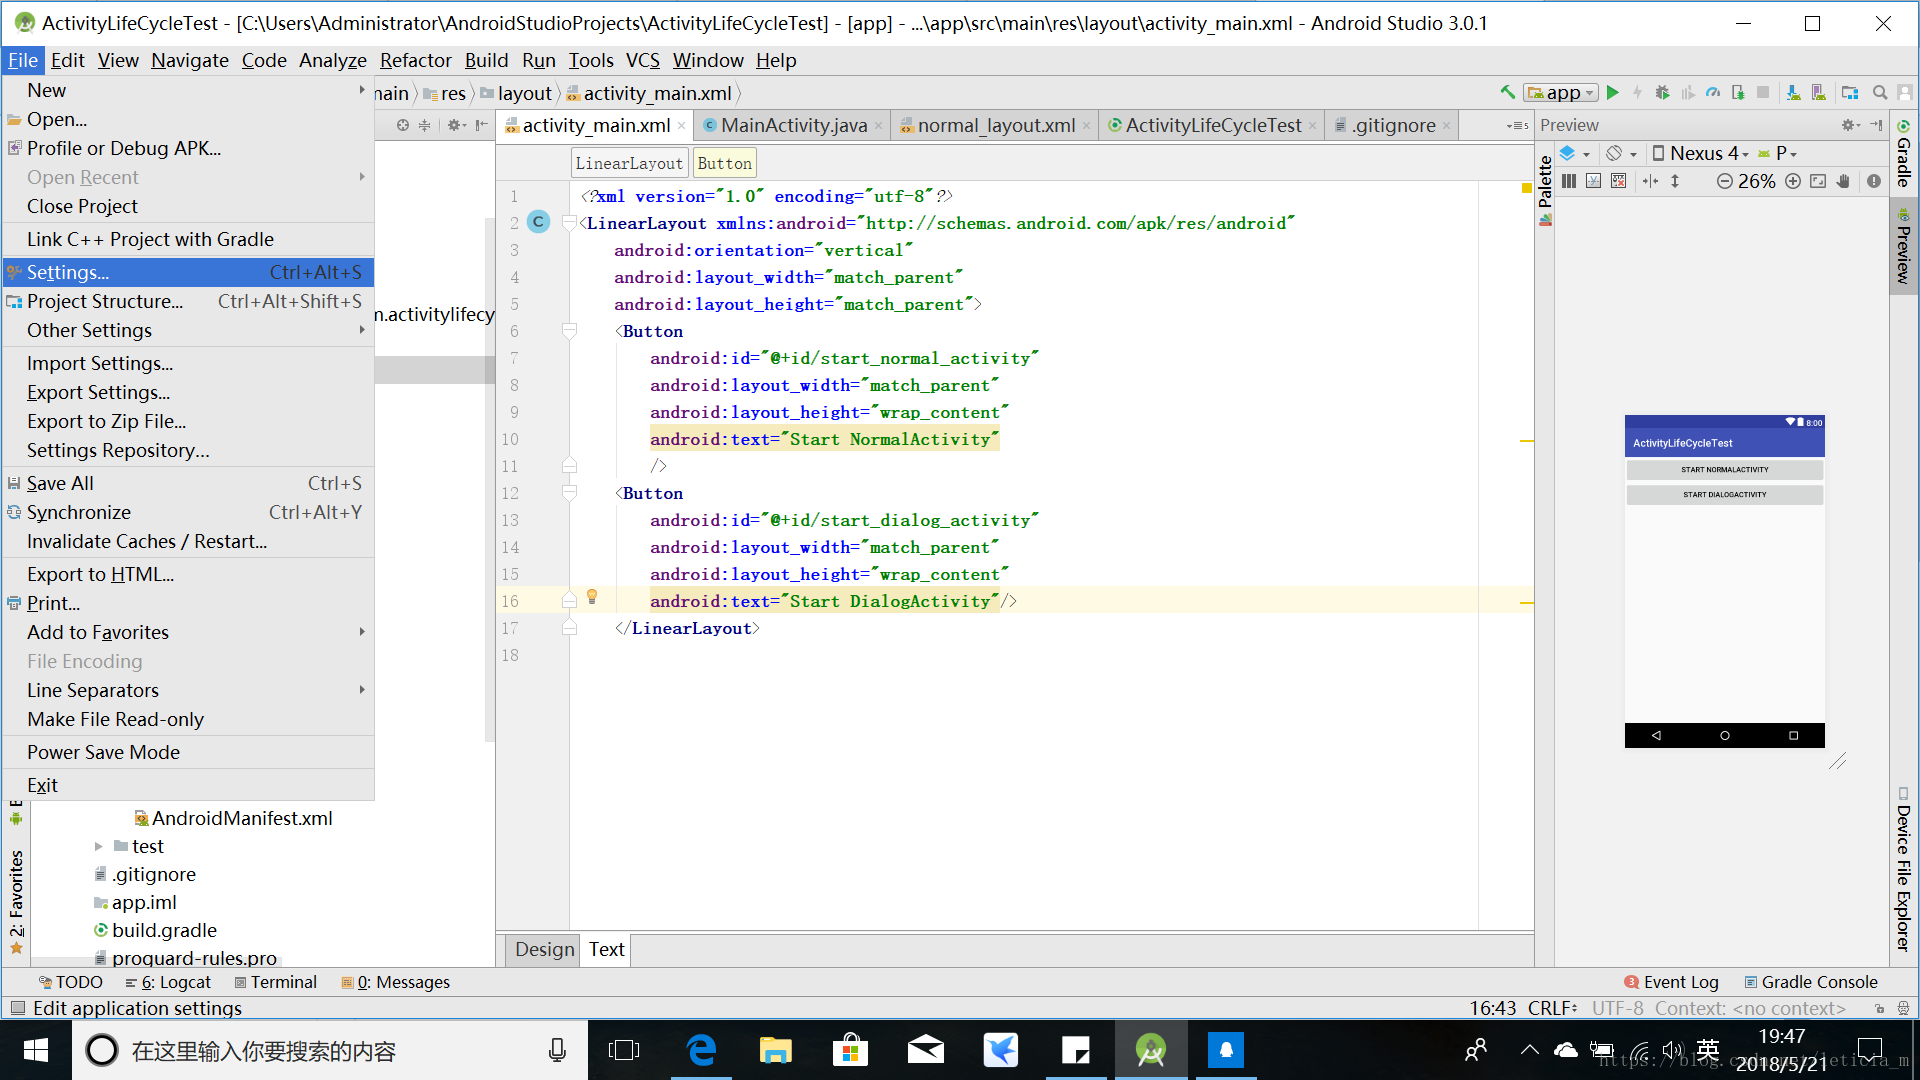Click the yellow lightbulb intention icon
Screen dimensions: 1920x1080
tap(592, 597)
